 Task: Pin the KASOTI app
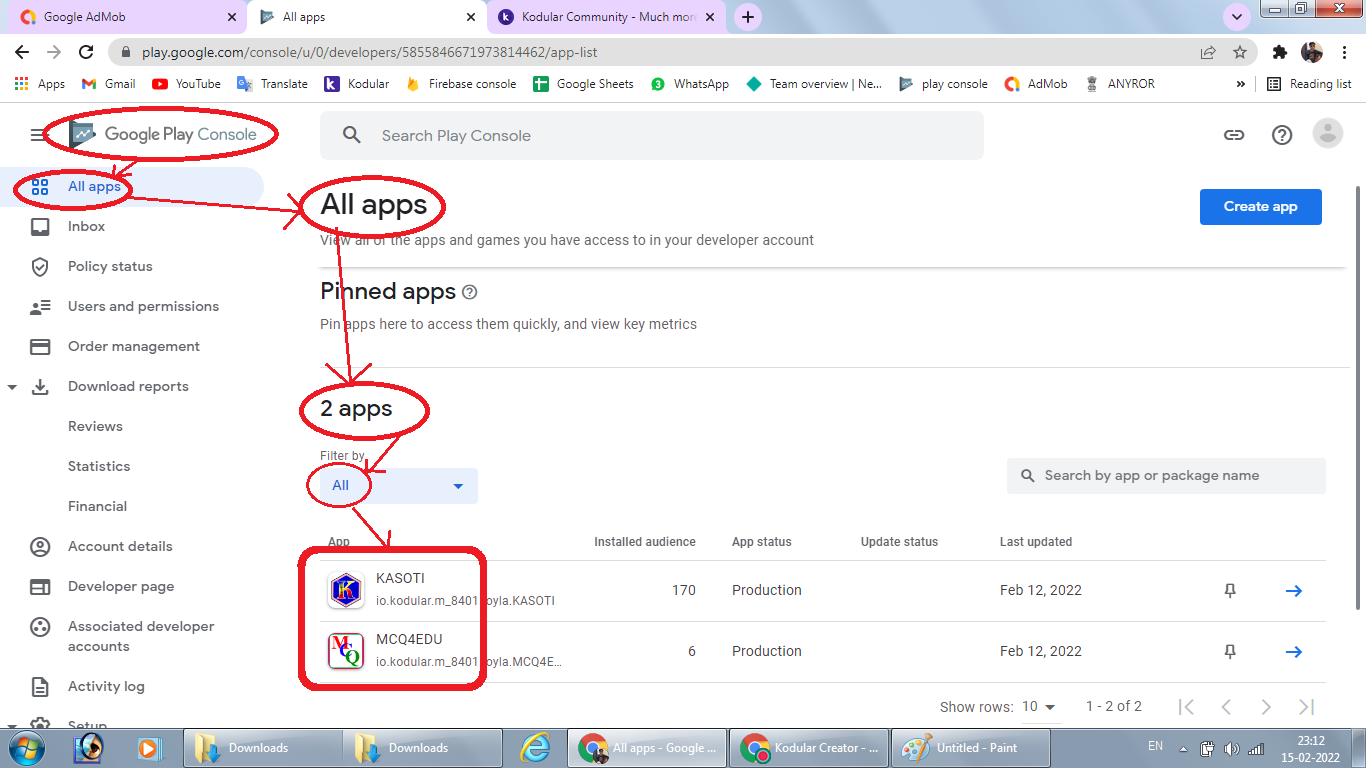[1230, 591]
